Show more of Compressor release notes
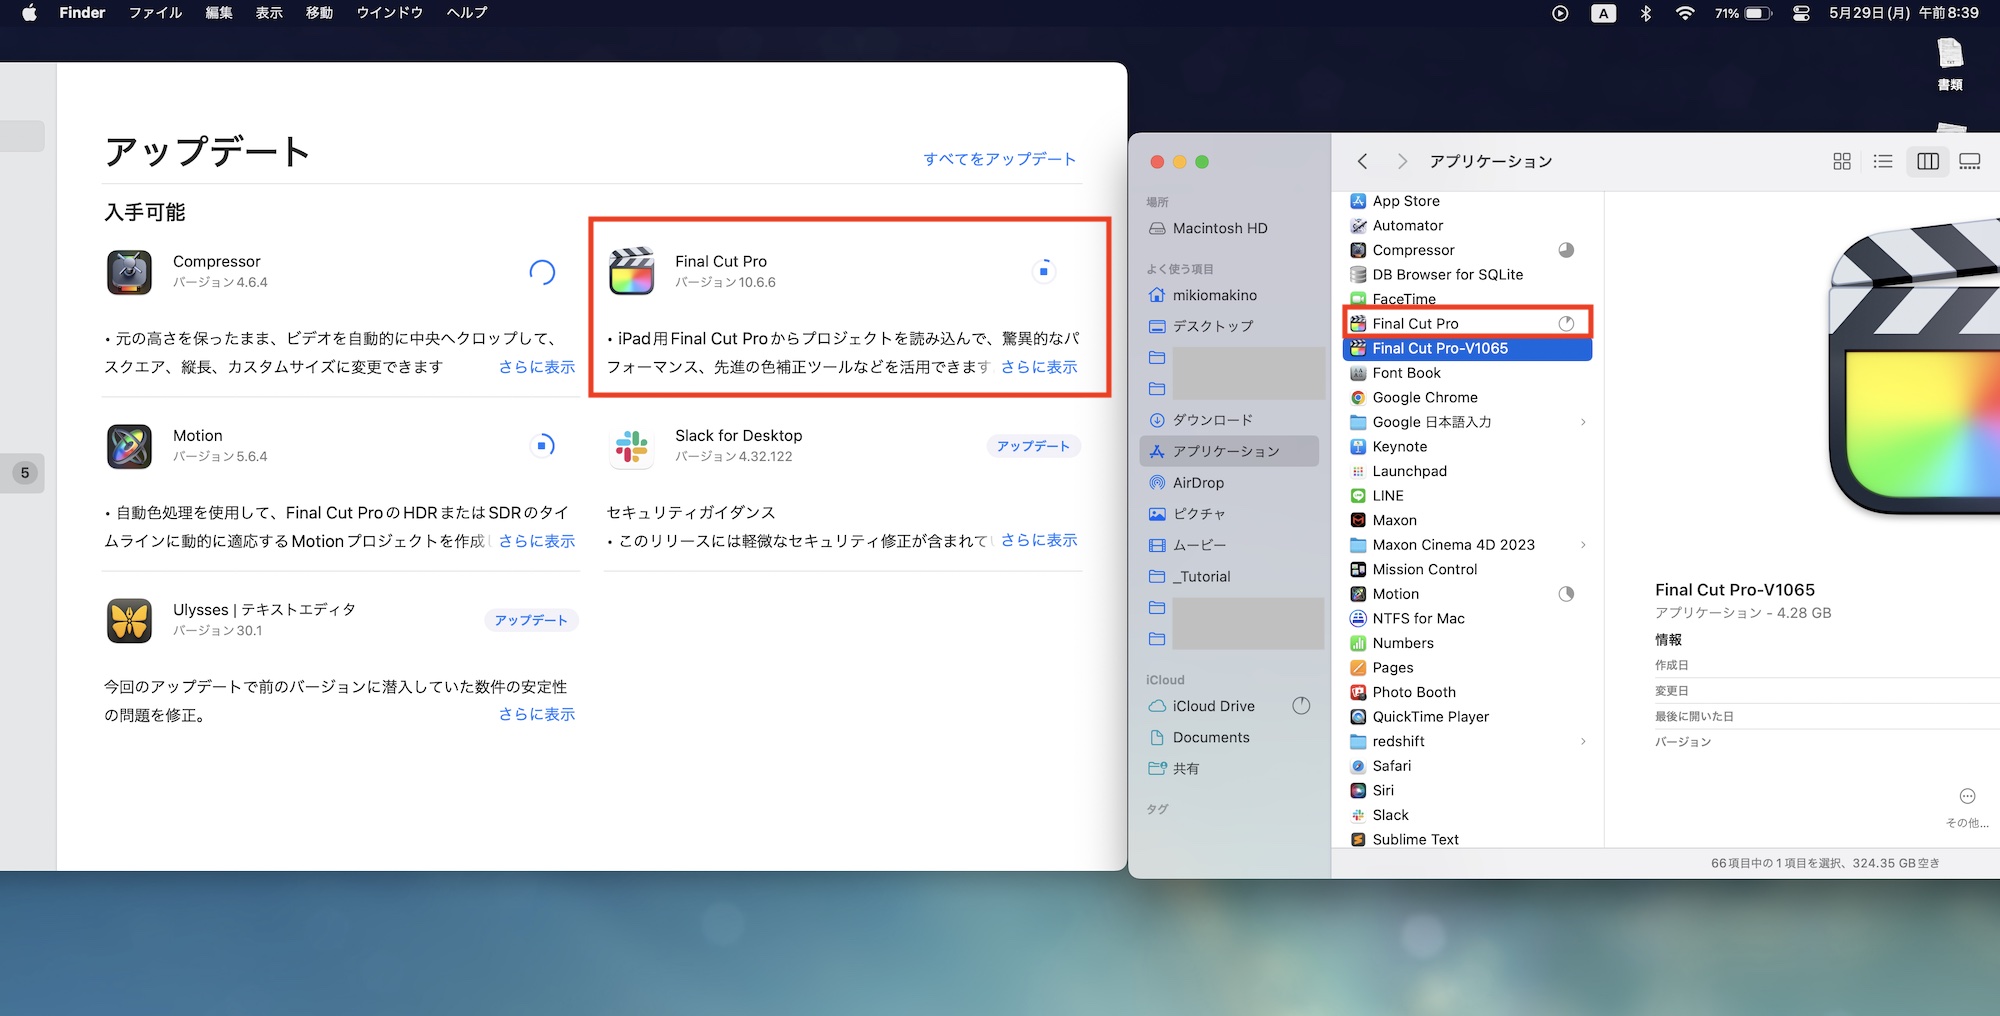Image resolution: width=2000 pixels, height=1016 pixels. [537, 367]
